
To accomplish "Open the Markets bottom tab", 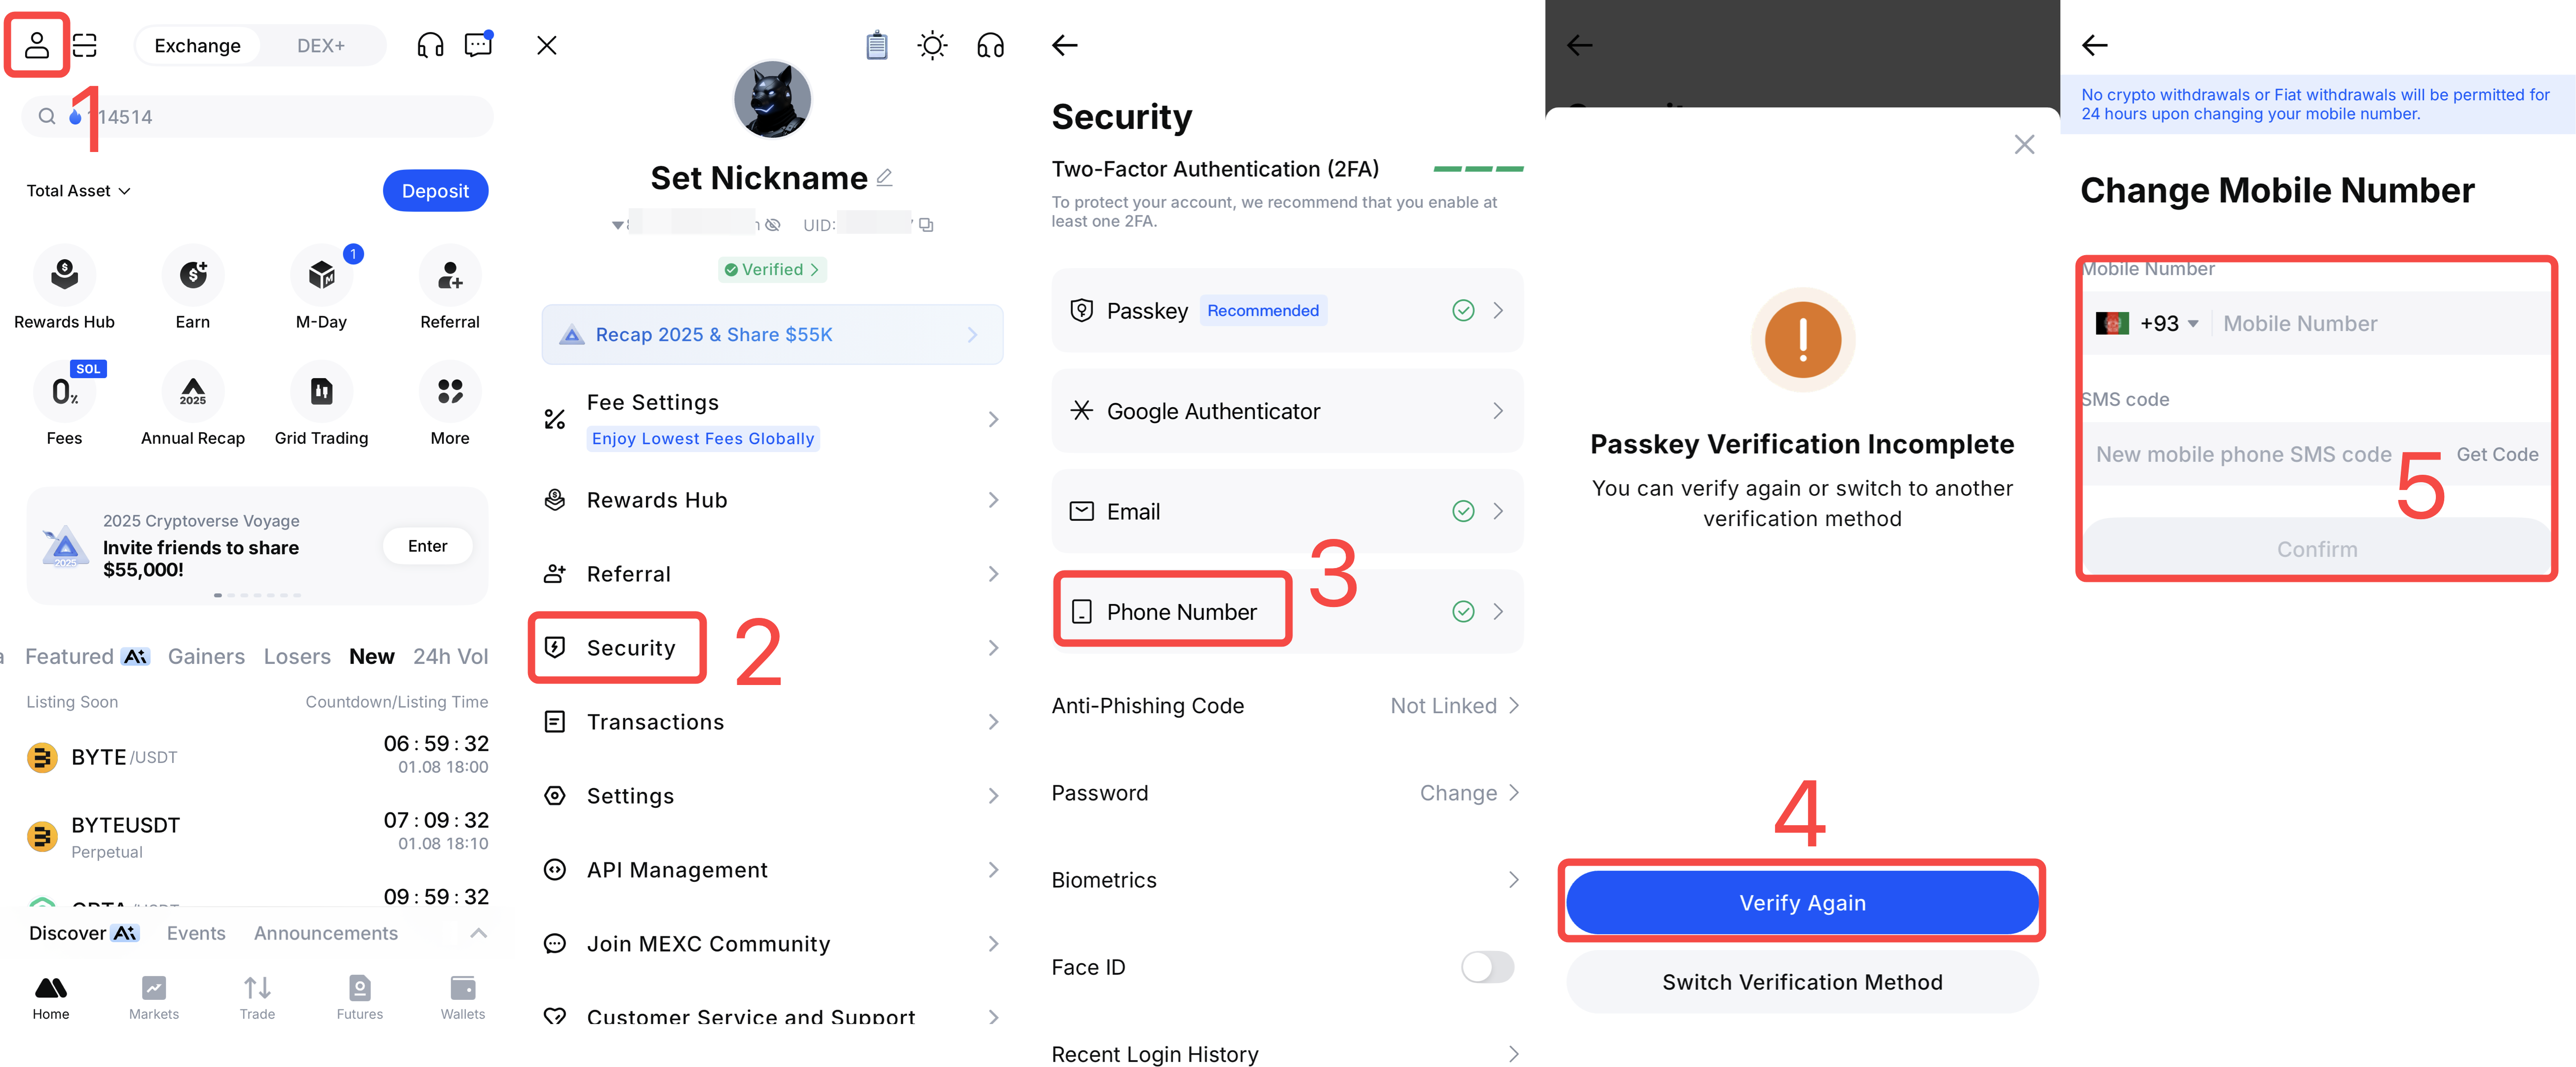I will (154, 997).
